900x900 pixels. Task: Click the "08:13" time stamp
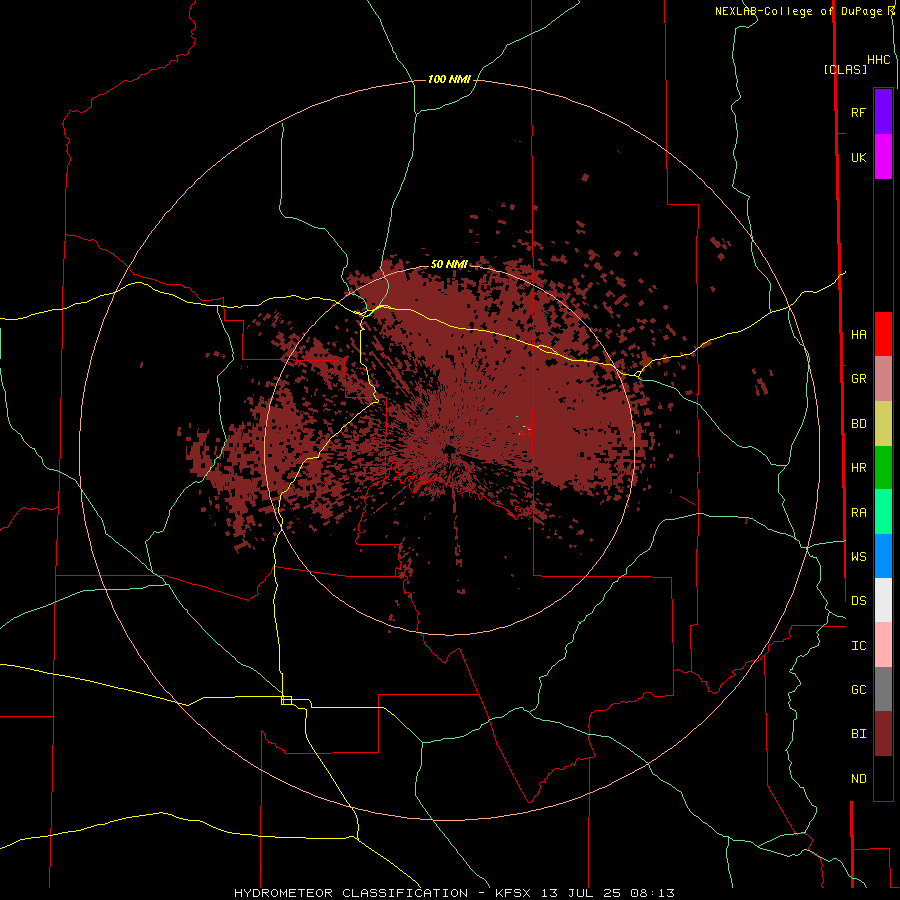click(x=655, y=893)
